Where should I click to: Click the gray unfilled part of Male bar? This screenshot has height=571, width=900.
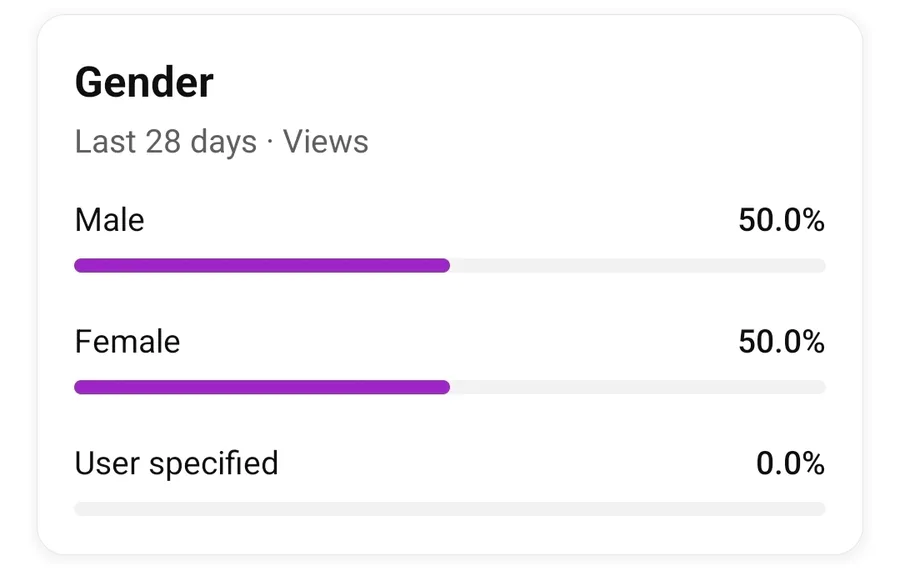637,266
